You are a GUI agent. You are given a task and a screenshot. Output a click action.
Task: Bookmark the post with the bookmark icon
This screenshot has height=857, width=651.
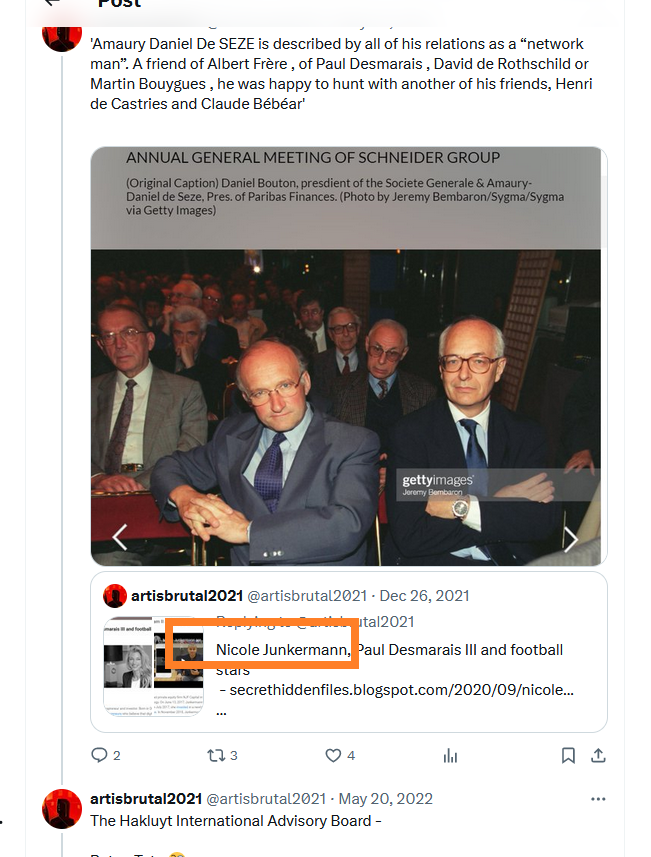click(568, 755)
